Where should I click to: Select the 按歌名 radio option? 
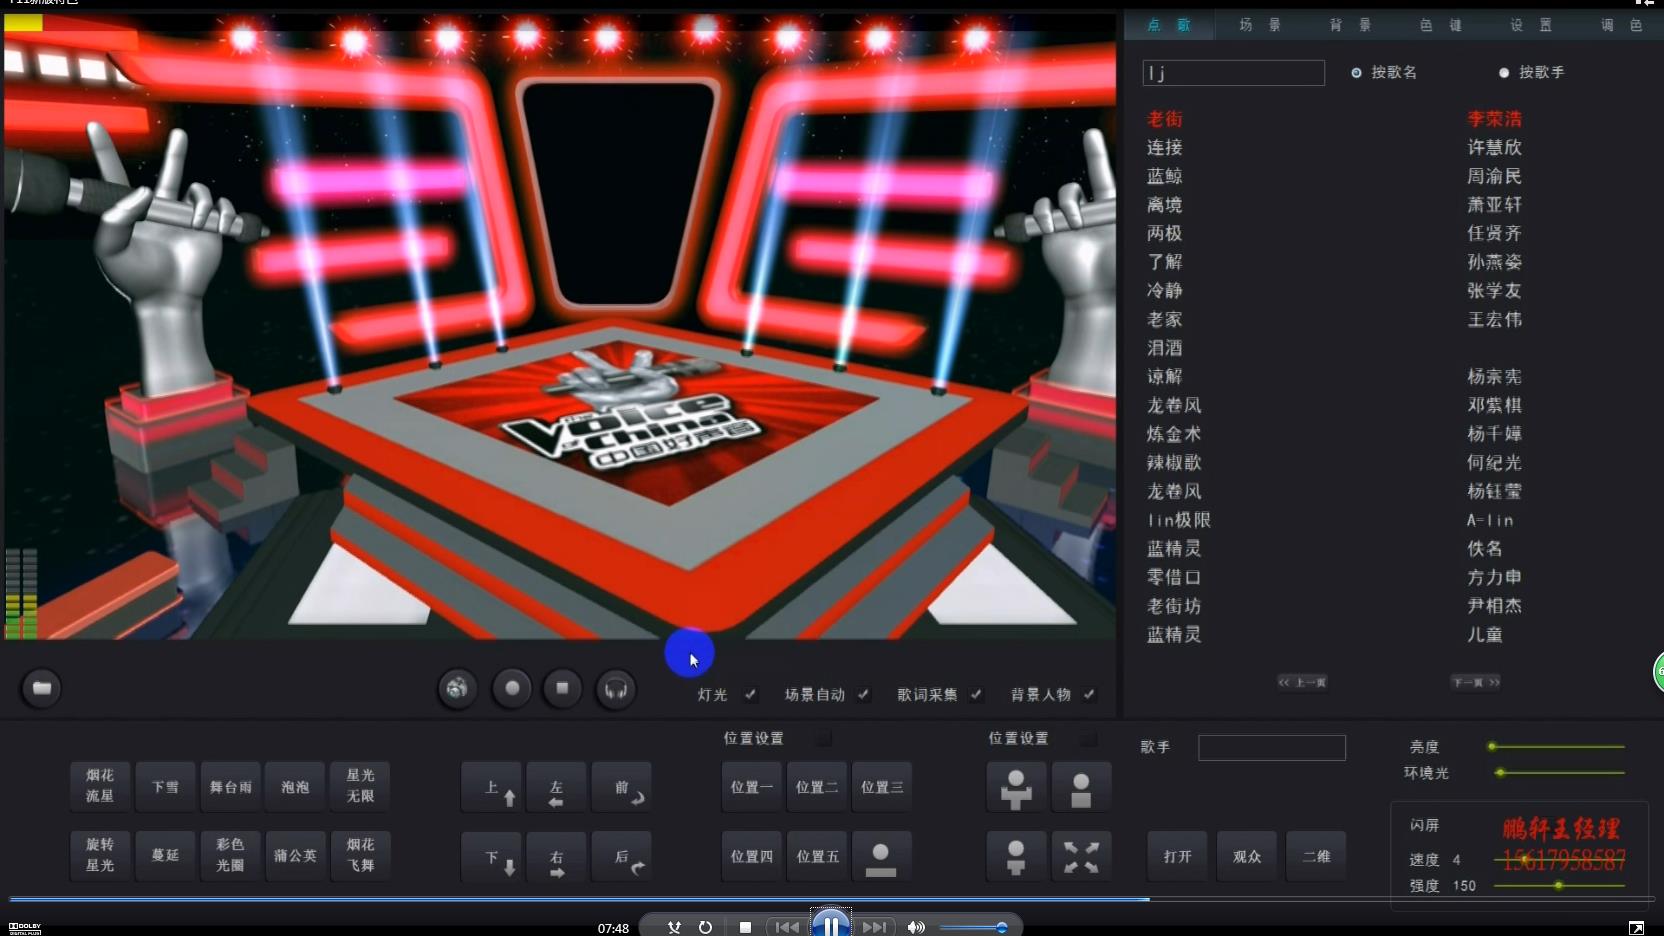click(1356, 73)
